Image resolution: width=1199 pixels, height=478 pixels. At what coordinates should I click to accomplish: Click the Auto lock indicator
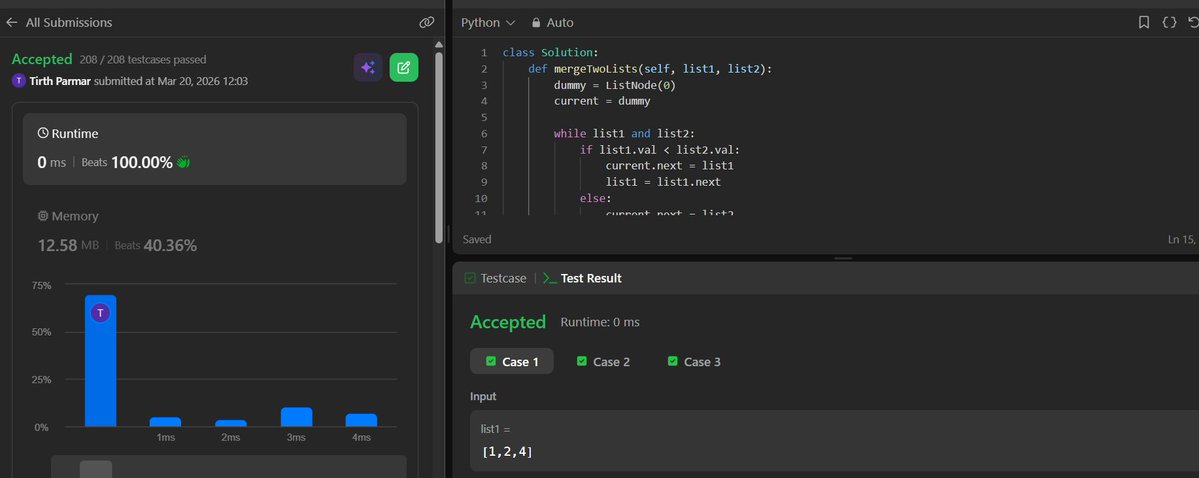coord(552,23)
